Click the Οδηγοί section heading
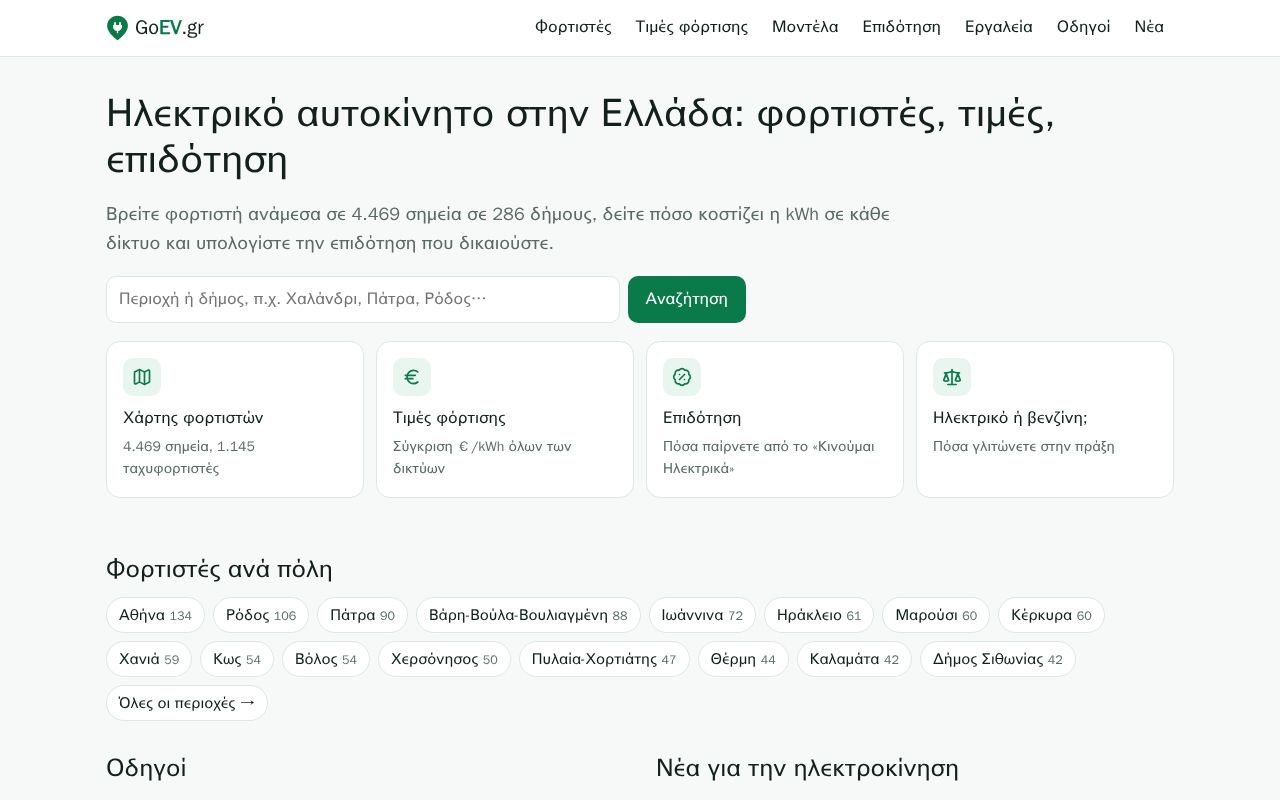The image size is (1280, 800). tap(146, 768)
